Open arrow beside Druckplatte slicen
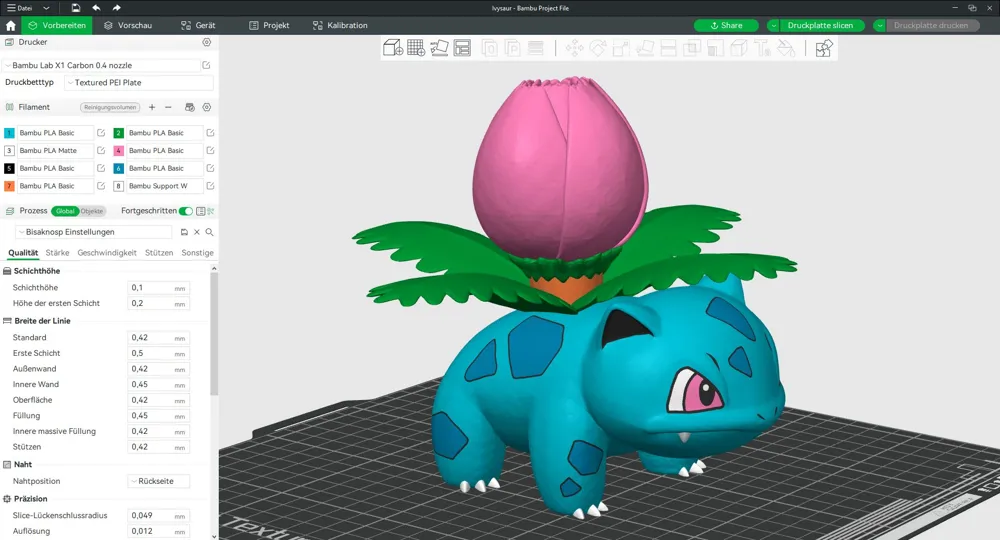Viewport: 1000px width, 540px height. point(773,26)
